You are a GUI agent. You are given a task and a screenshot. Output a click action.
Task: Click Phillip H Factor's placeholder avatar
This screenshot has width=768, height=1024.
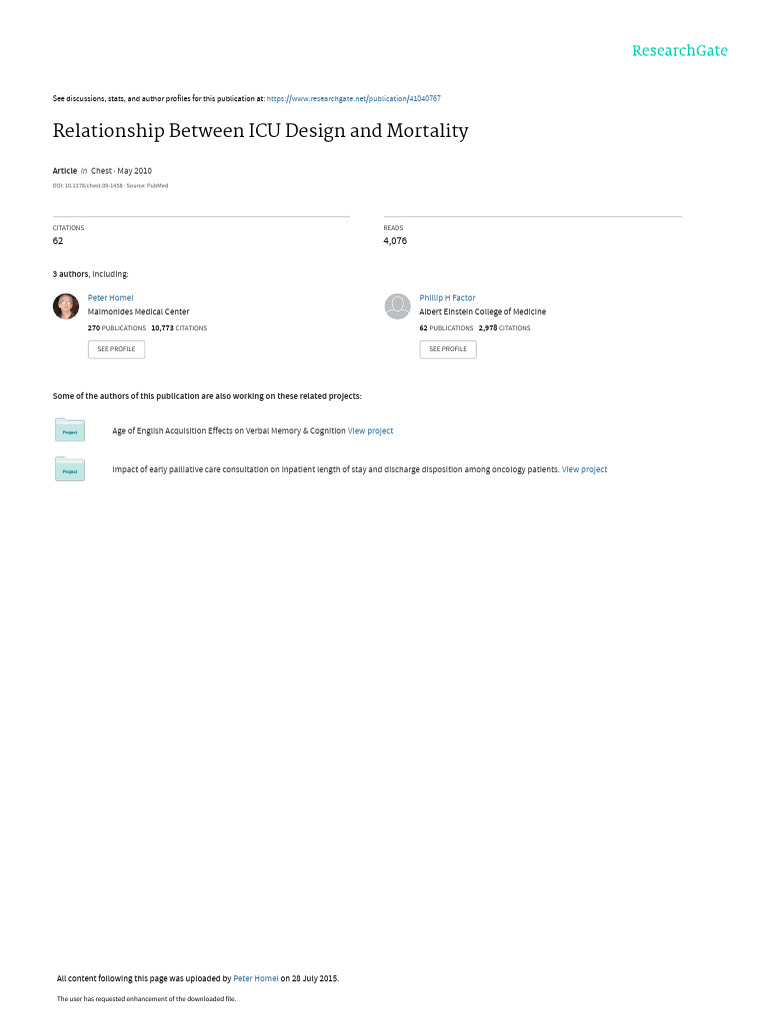coord(397,306)
